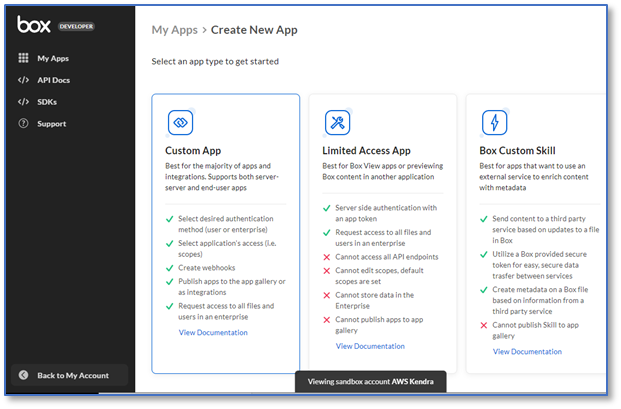Click the API Docs code icon
The height and width of the screenshot is (409, 621).
pos(23,80)
